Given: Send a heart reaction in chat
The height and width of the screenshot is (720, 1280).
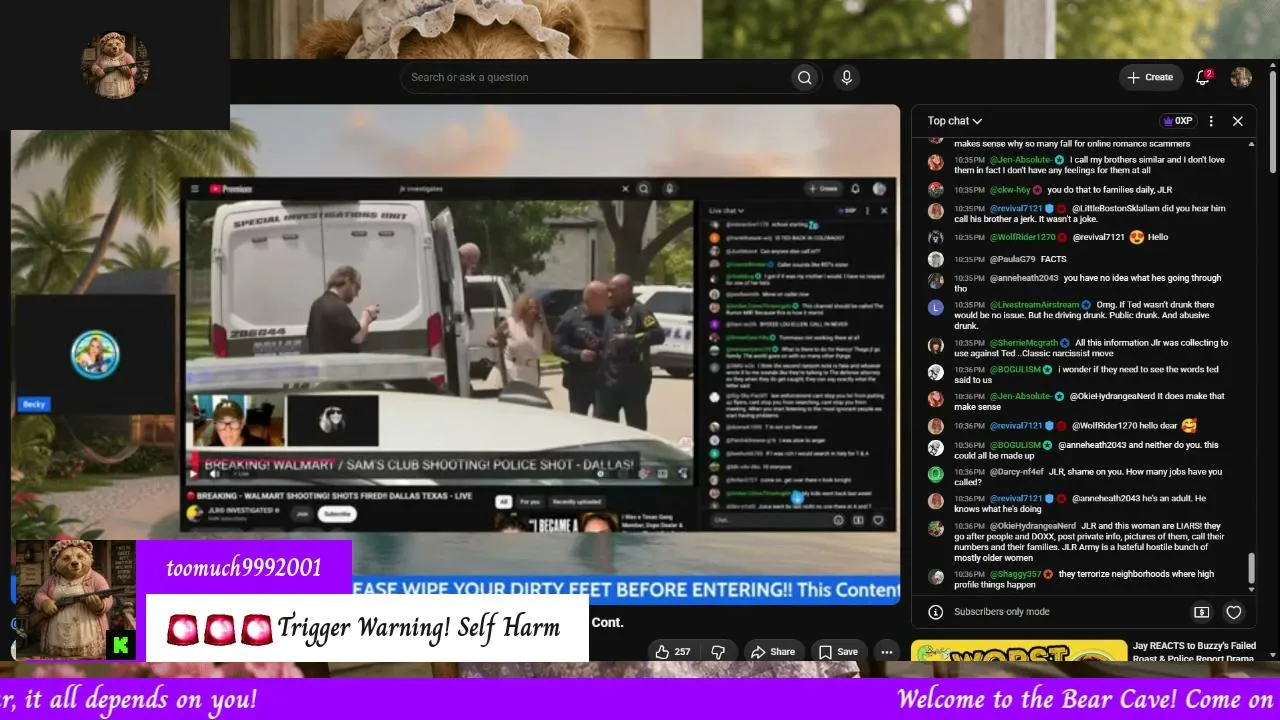Looking at the screenshot, I should pos(1234,612).
